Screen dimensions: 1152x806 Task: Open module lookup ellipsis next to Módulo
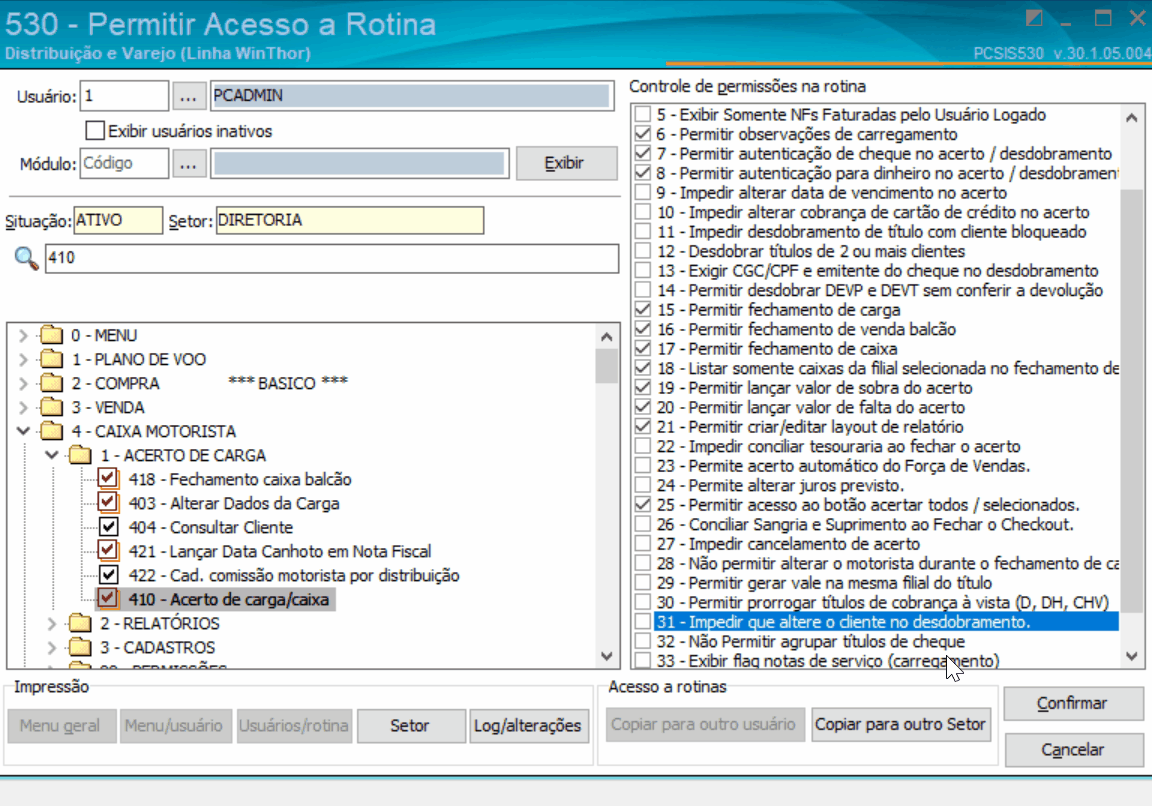[188, 163]
